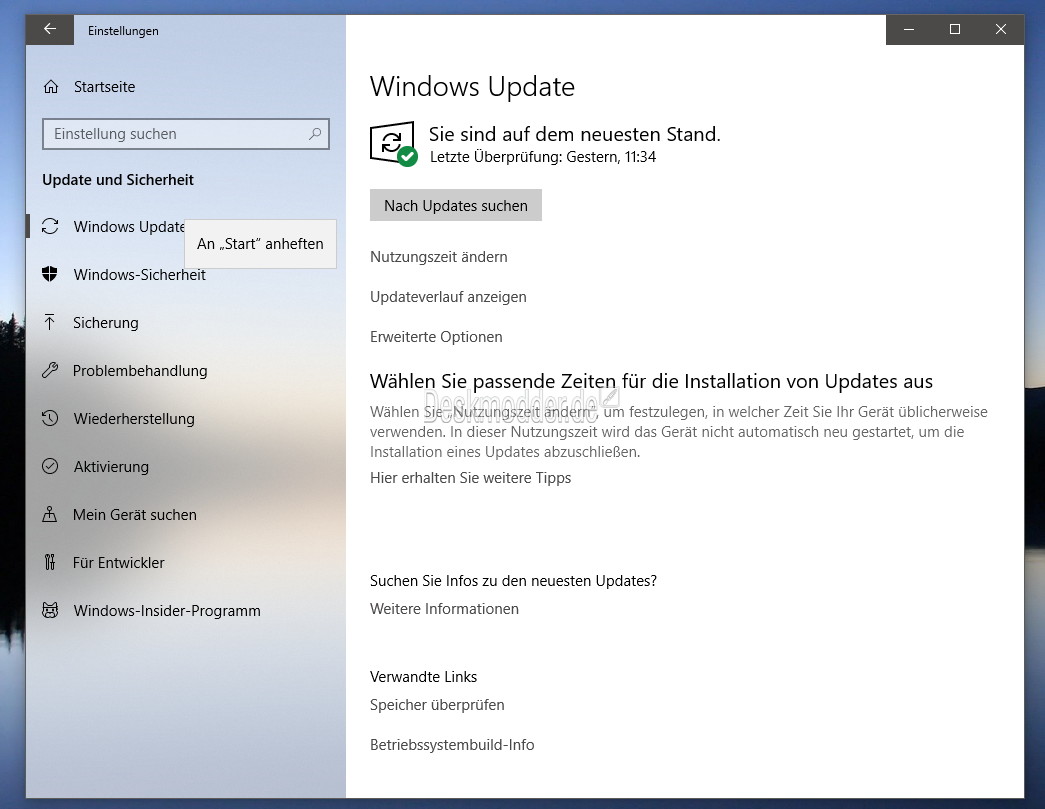
Task: Click the Nach Updates suchen button
Action: (x=456, y=205)
